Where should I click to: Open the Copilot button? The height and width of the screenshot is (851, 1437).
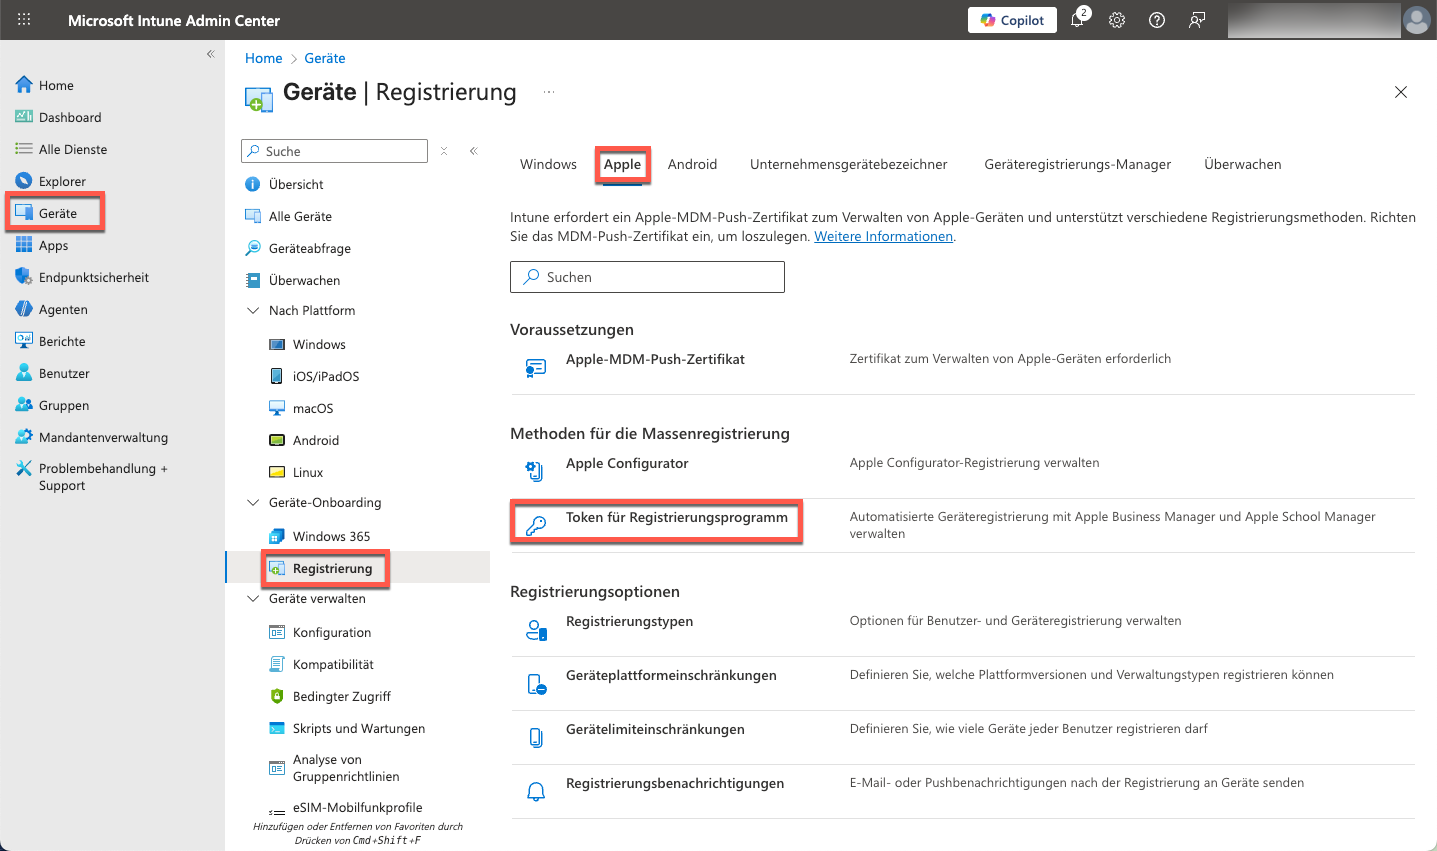point(1012,20)
